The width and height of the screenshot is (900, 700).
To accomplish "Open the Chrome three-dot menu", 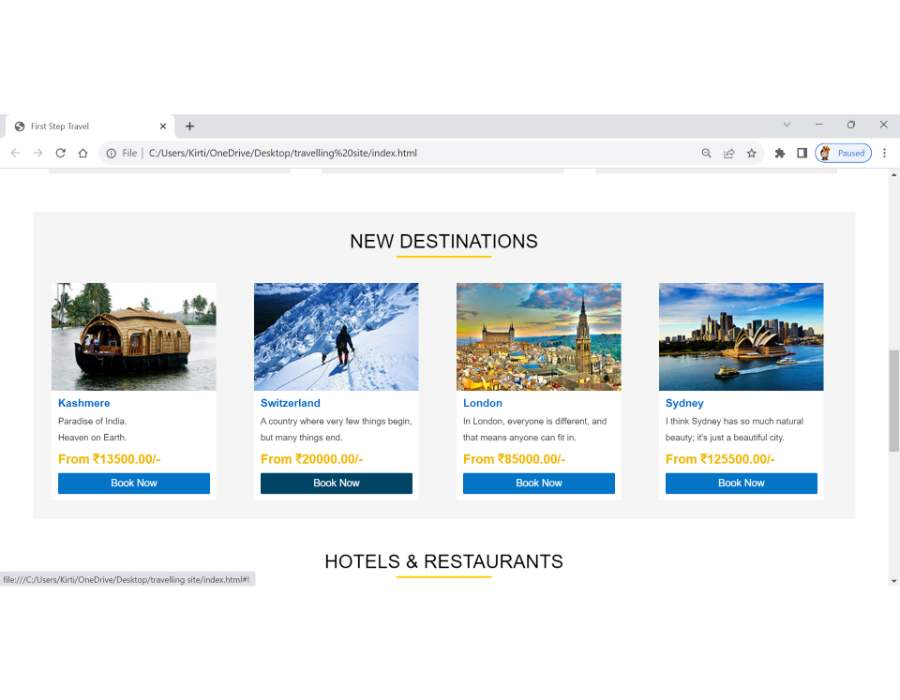I will (885, 153).
